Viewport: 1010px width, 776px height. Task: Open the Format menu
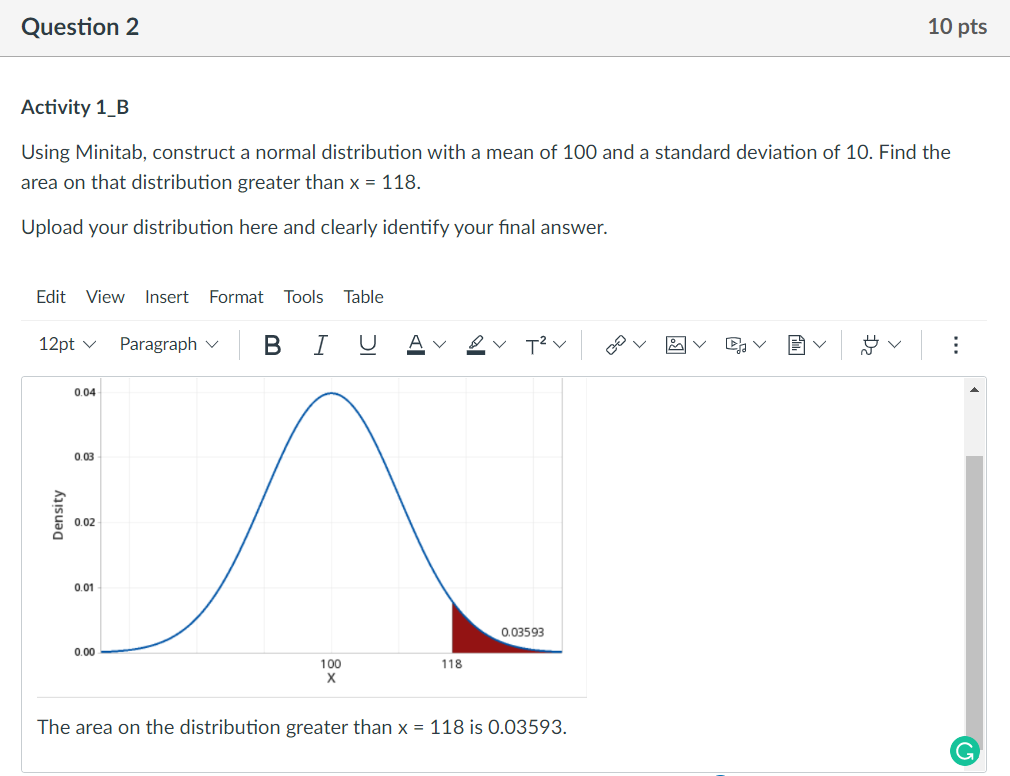pos(236,296)
